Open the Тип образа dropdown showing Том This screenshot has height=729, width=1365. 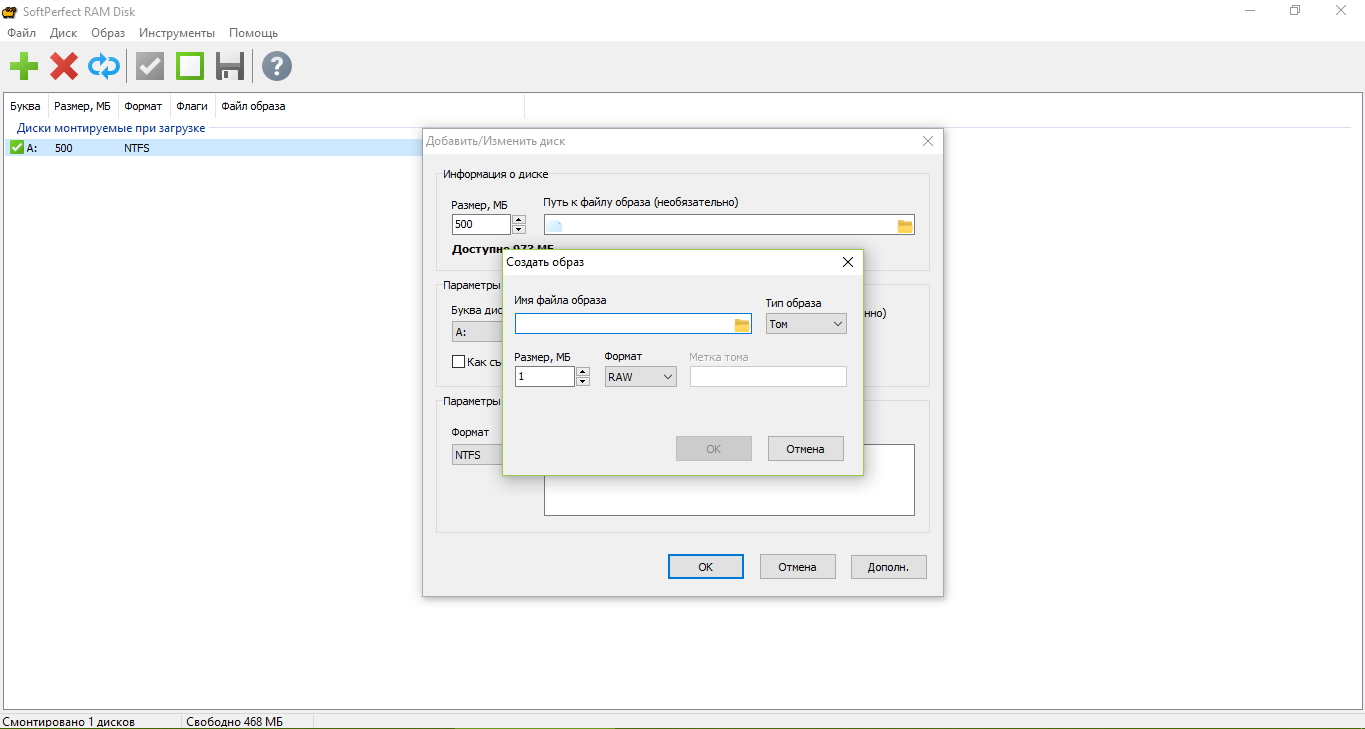point(806,324)
